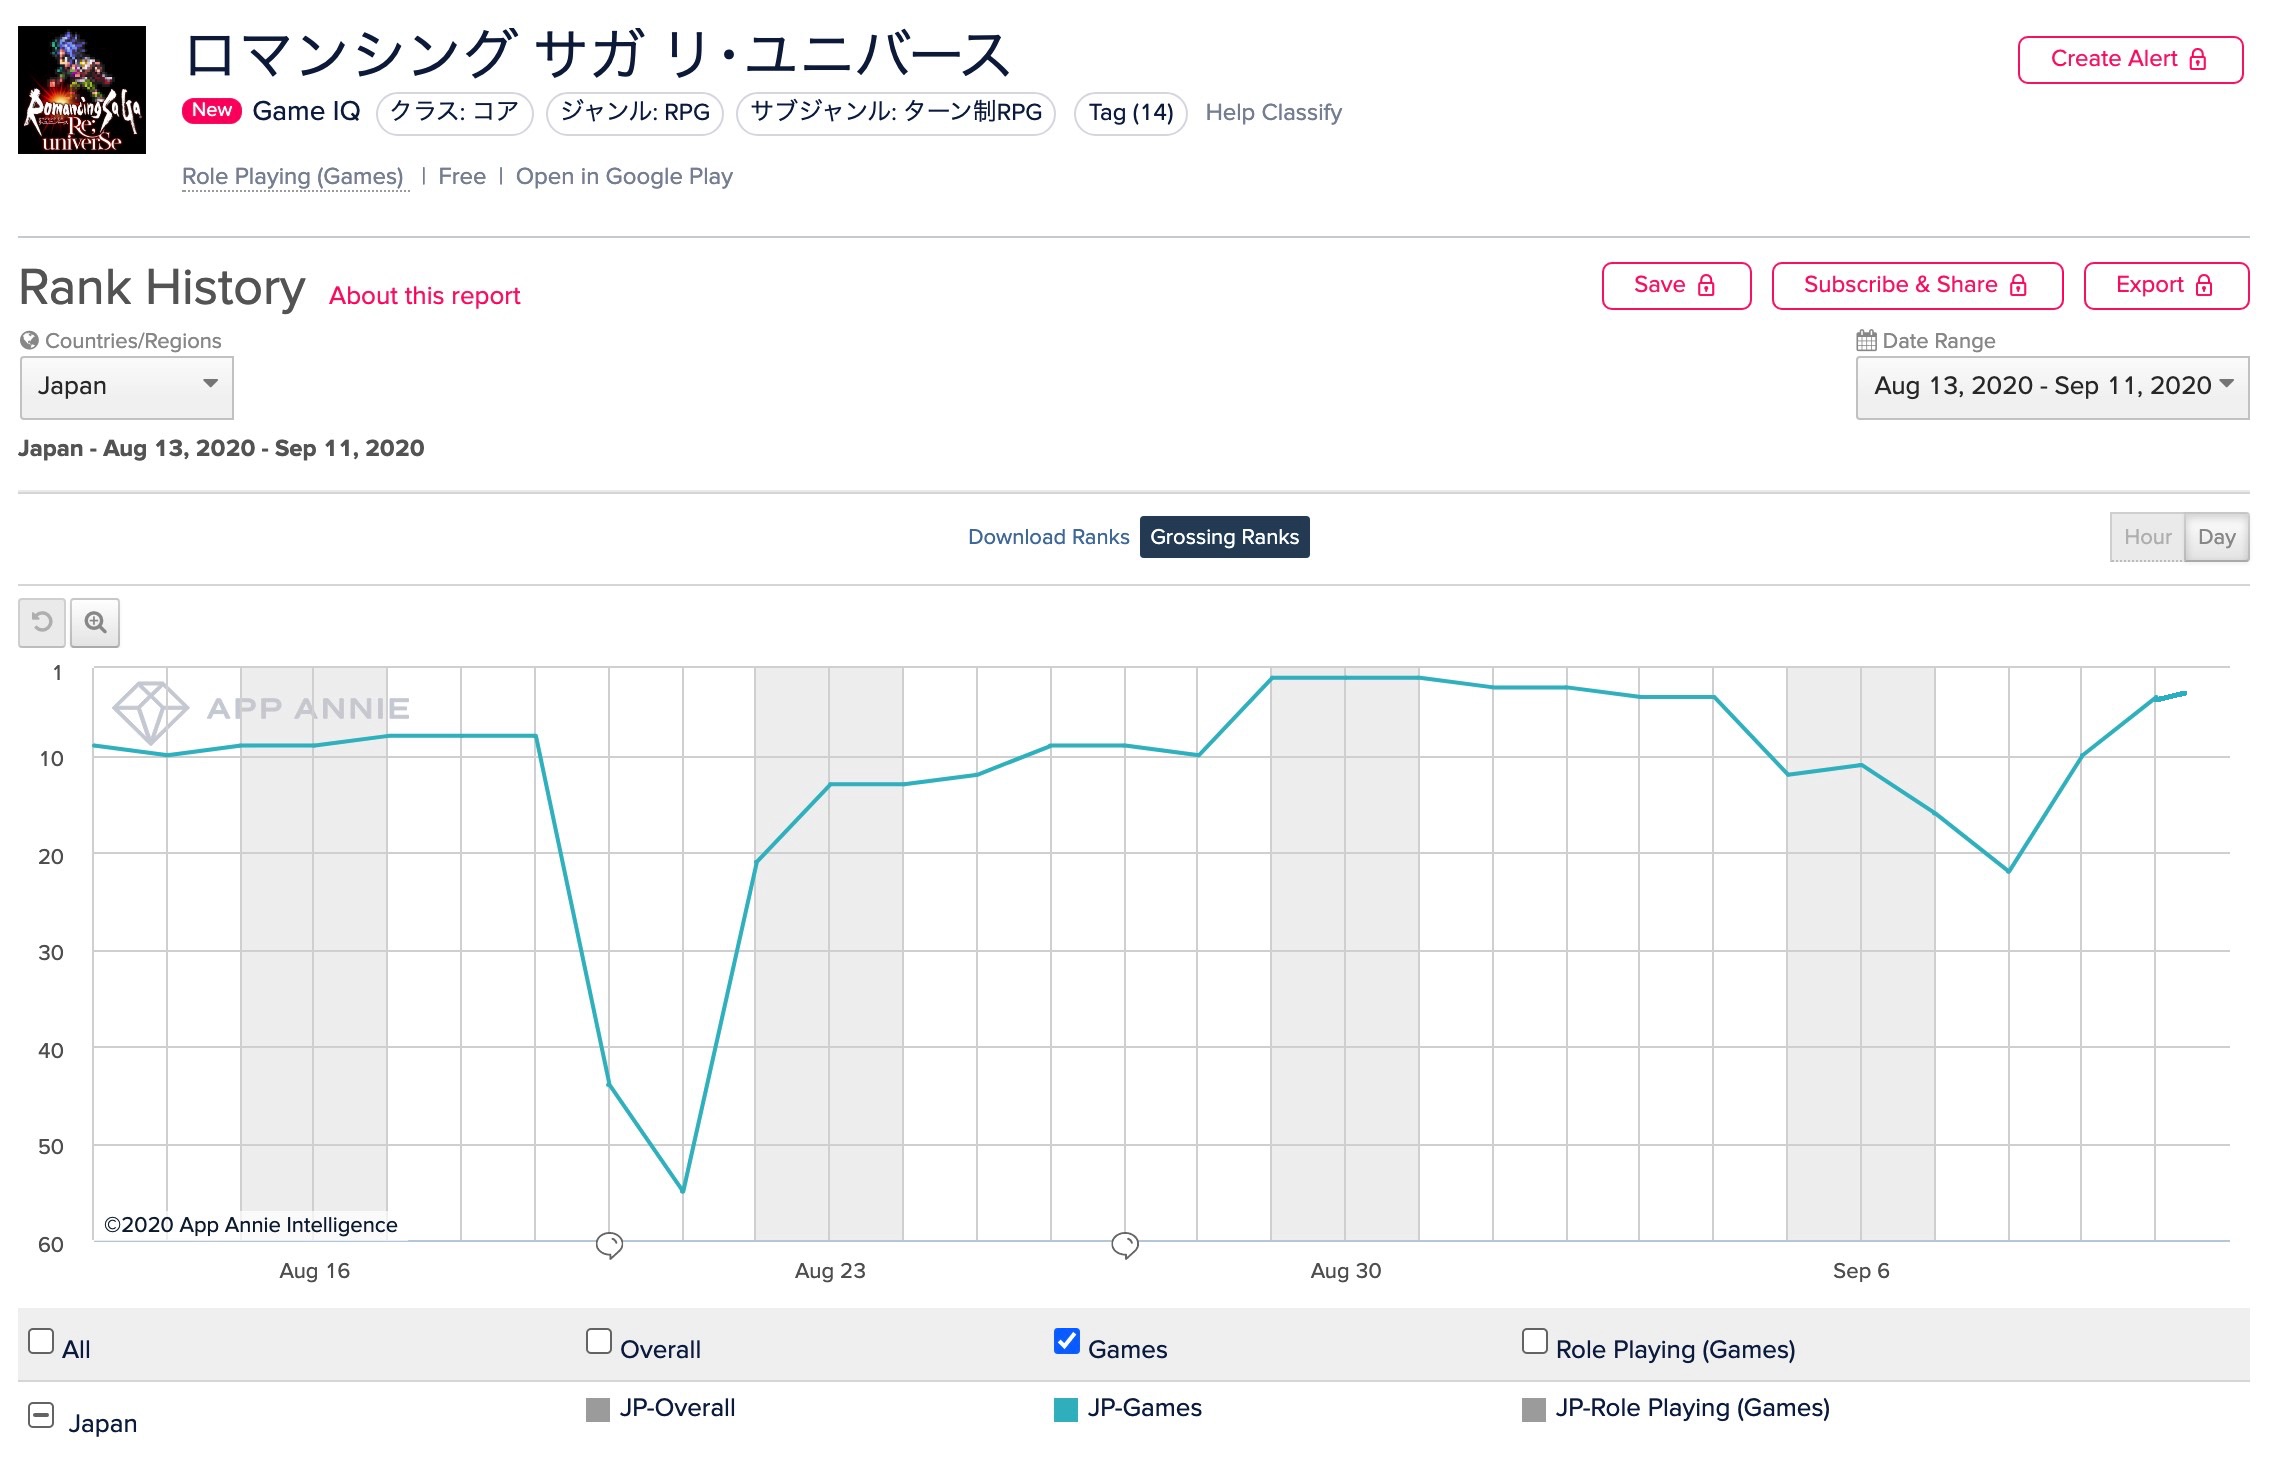The width and height of the screenshot is (2274, 1466).
Task: Click the Sep 6 axis label
Action: (x=1861, y=1271)
